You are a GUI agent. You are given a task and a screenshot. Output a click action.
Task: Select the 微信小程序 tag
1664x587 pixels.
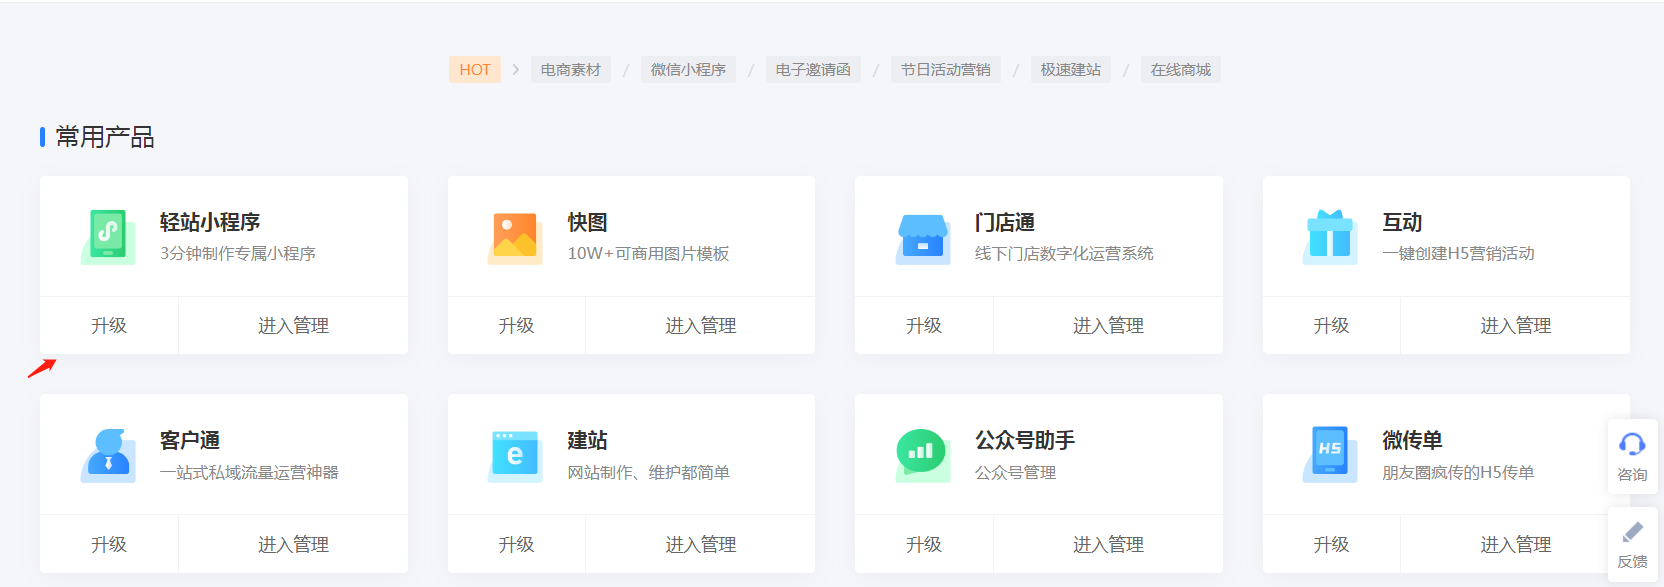(x=688, y=70)
